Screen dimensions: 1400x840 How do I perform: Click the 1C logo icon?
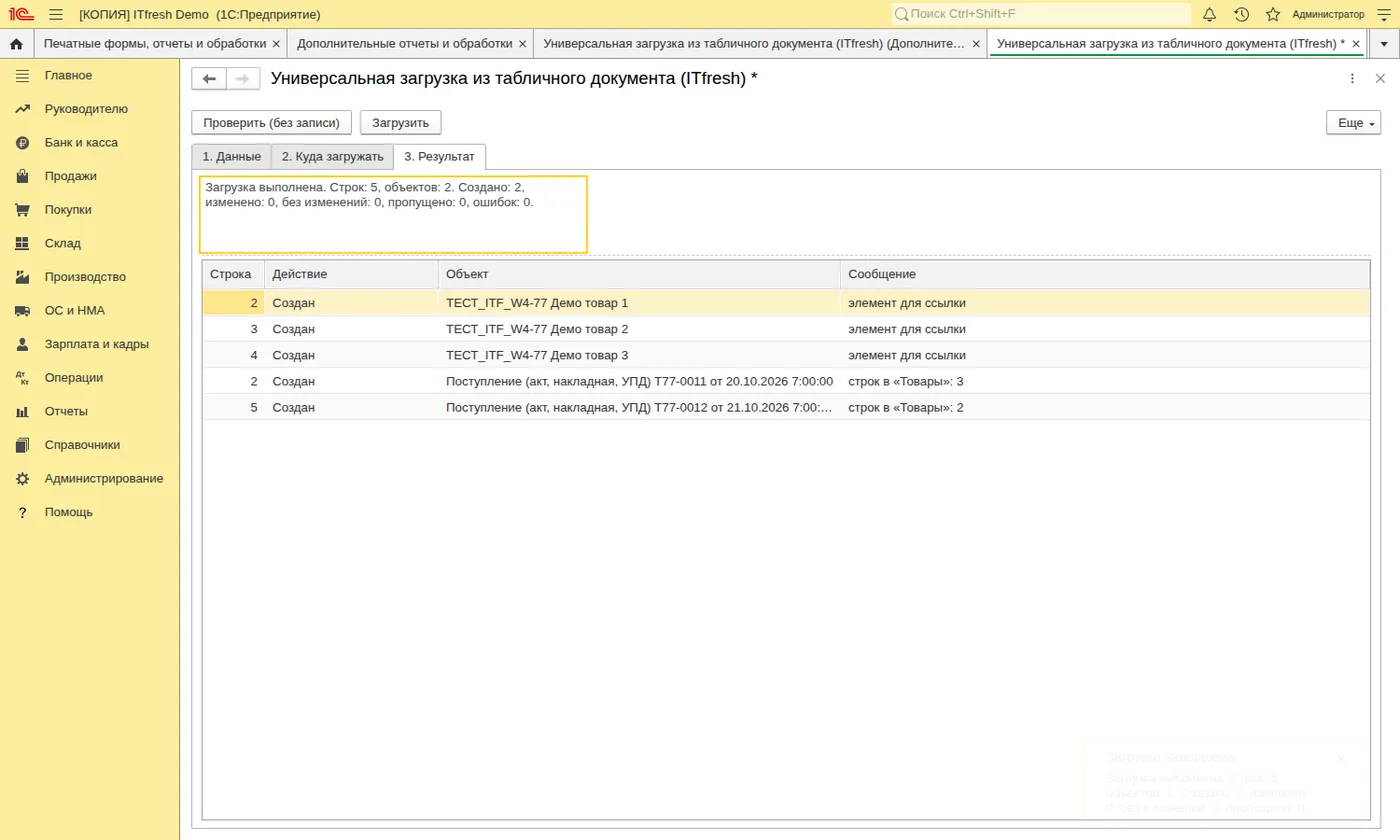pos(21,14)
